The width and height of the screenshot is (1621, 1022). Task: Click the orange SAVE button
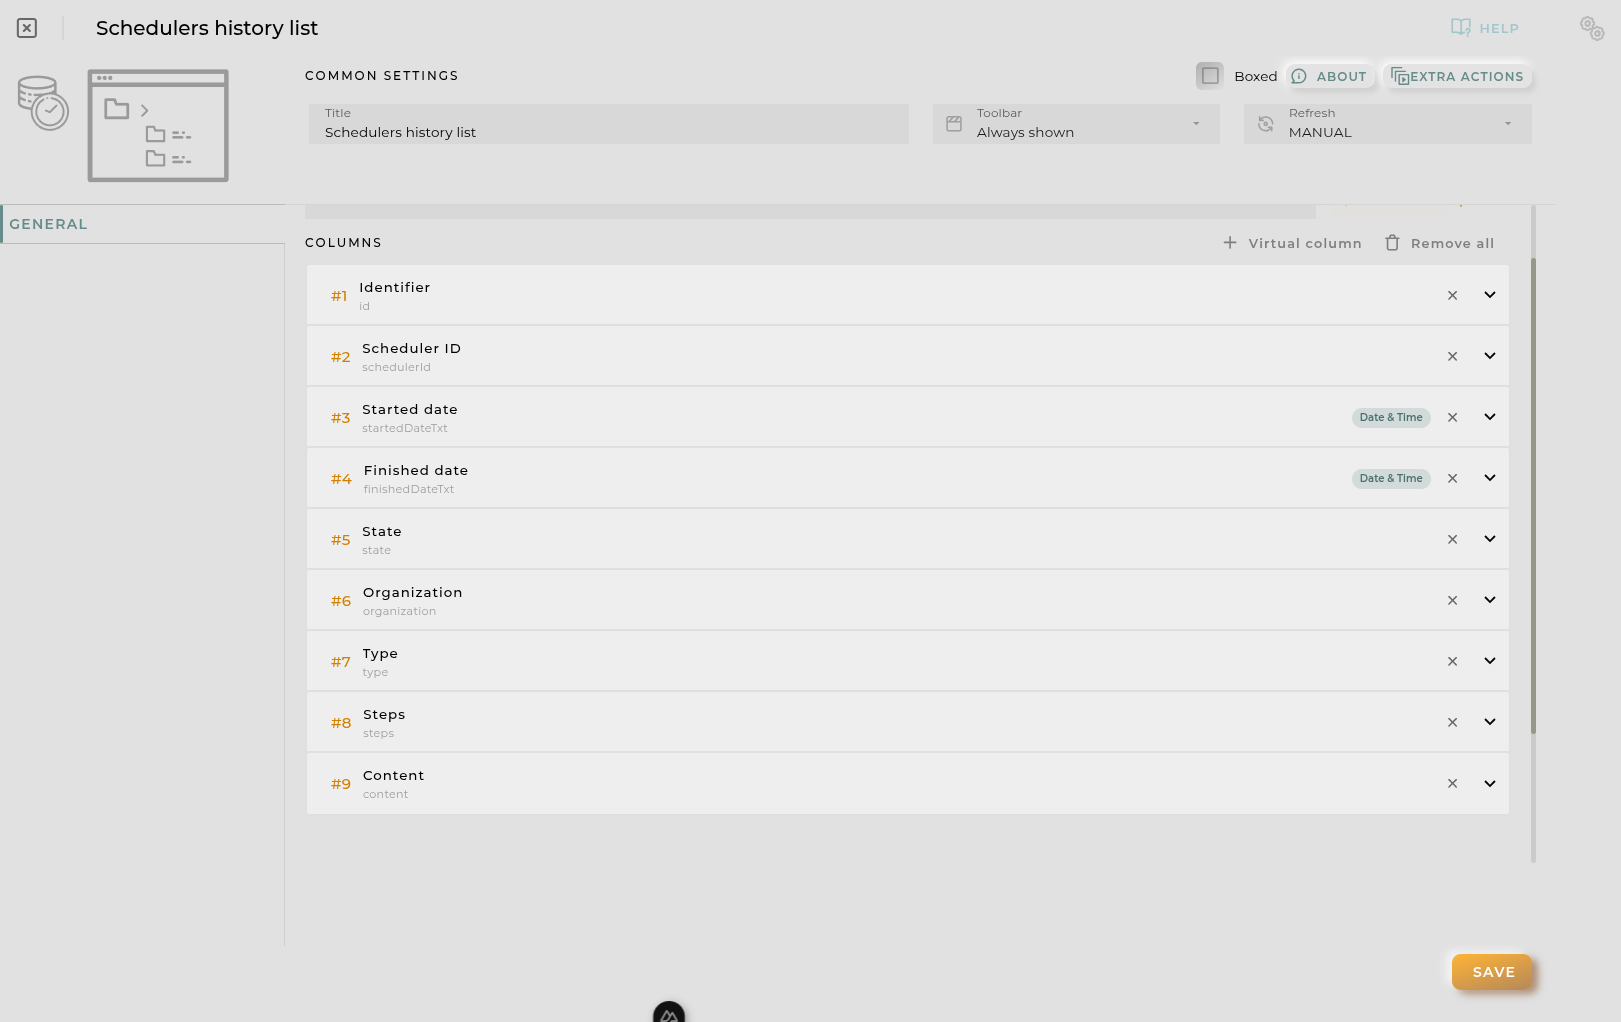[1492, 972]
